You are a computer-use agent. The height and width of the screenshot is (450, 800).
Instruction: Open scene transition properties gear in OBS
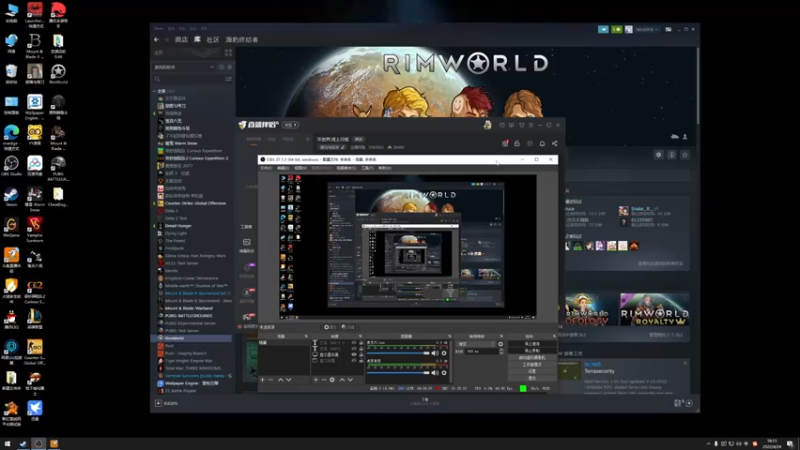pos(501,344)
